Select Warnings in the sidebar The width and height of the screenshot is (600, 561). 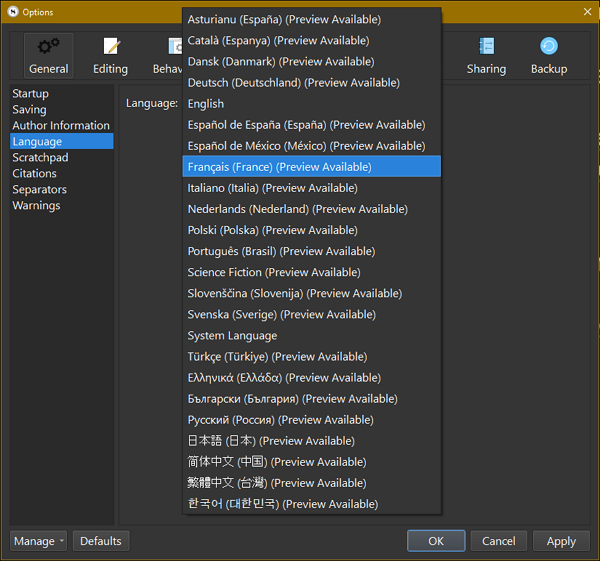(62, 205)
